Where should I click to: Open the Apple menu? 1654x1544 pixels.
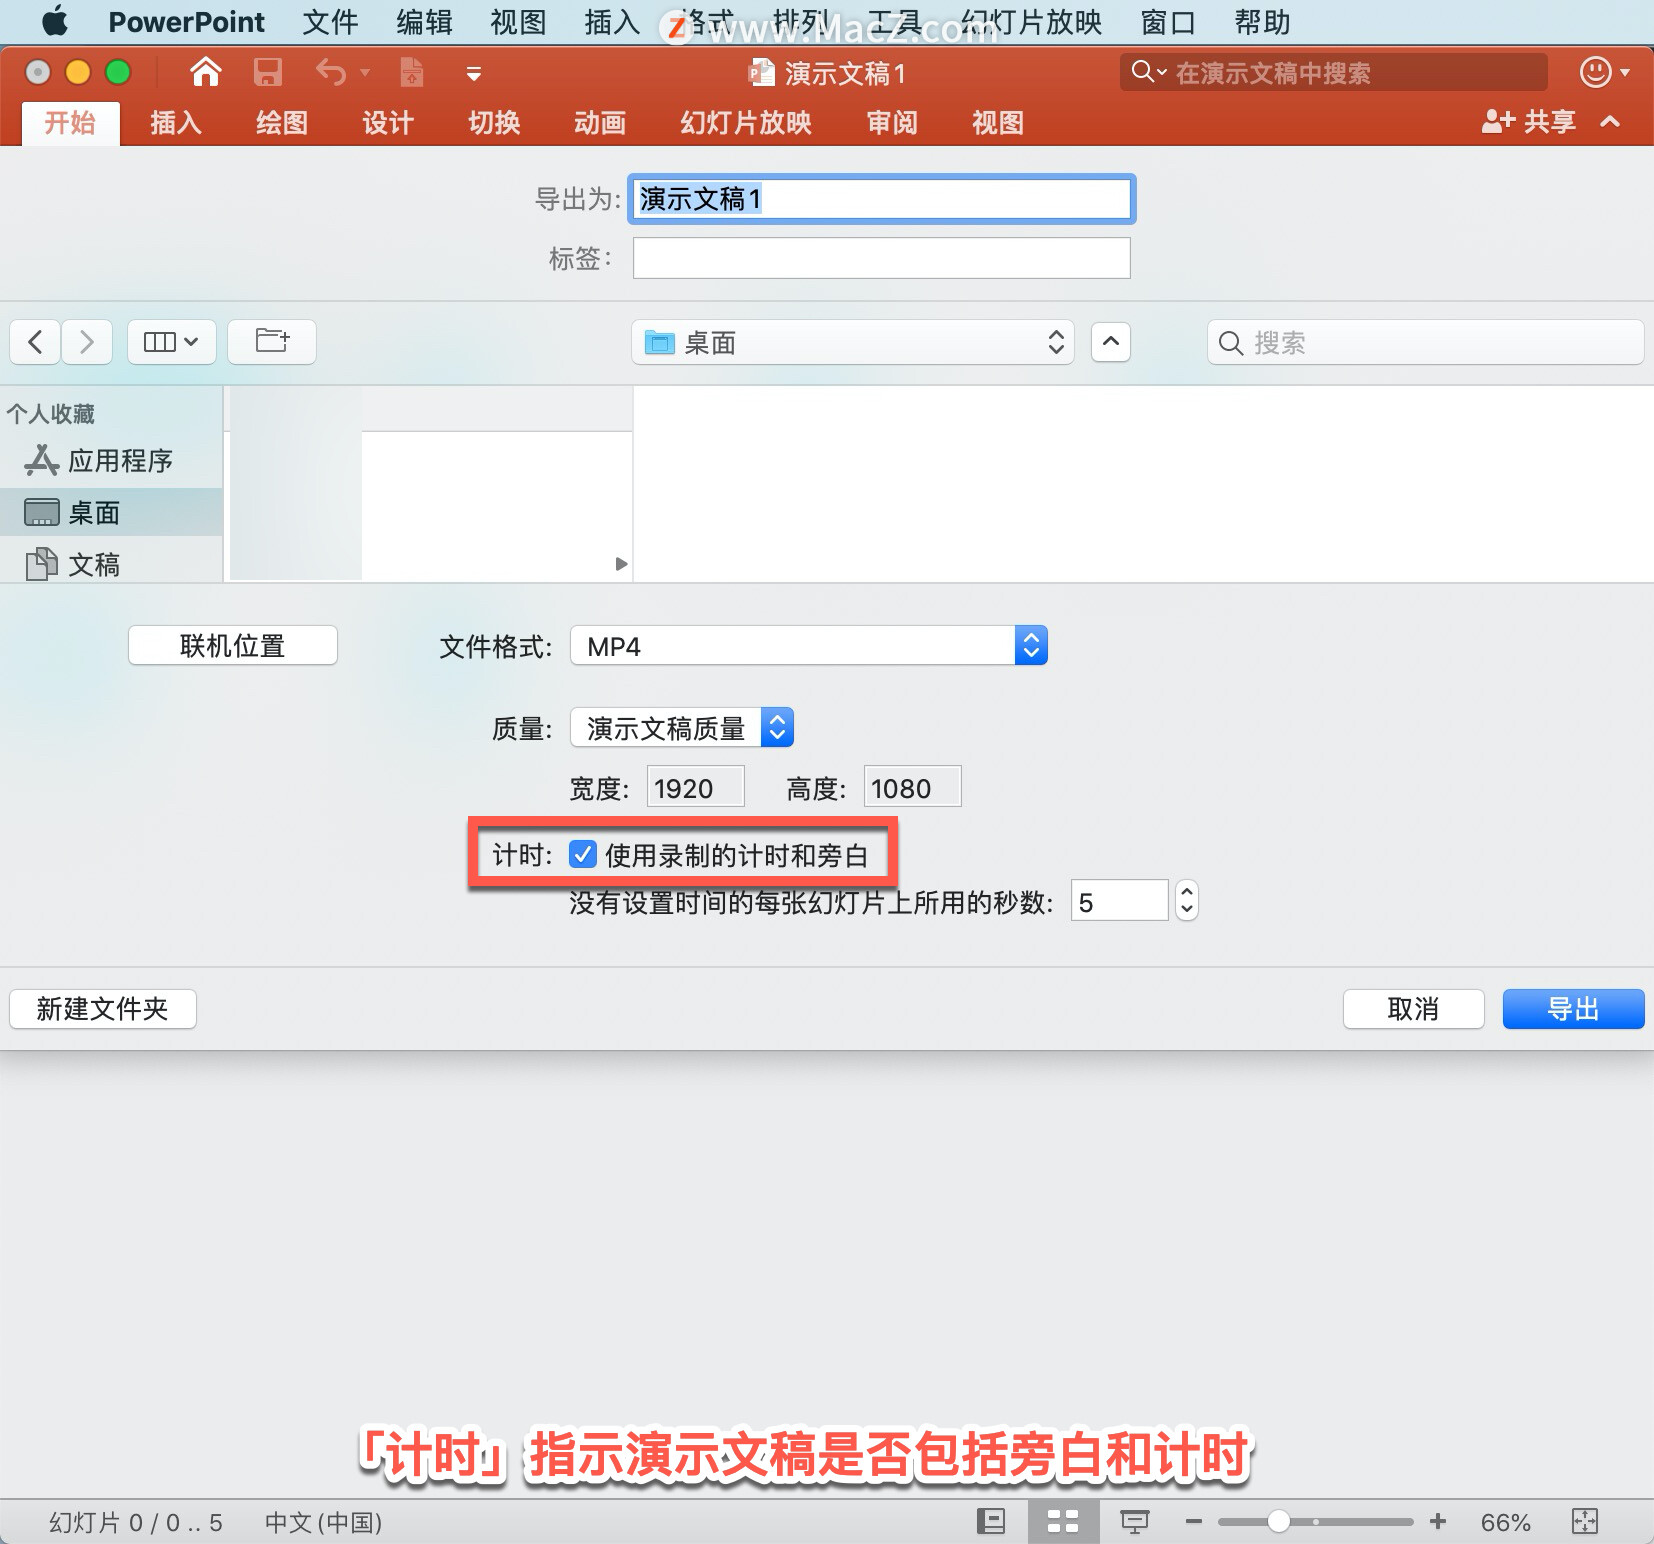pos(55,21)
